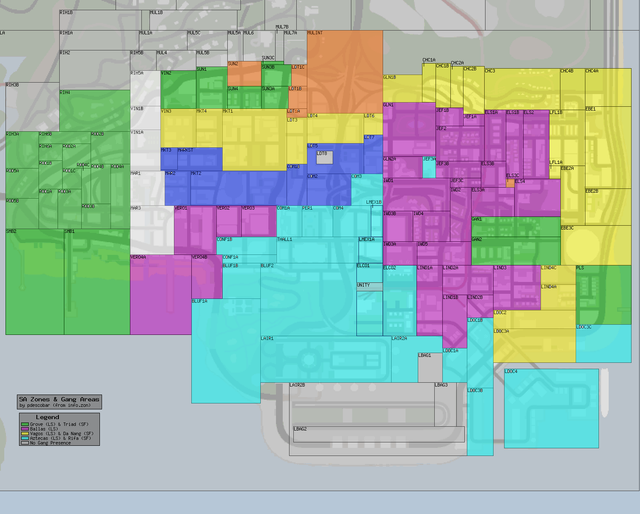
Task: Click the 'Ballas (LS)' legend label
Action: tap(44, 429)
